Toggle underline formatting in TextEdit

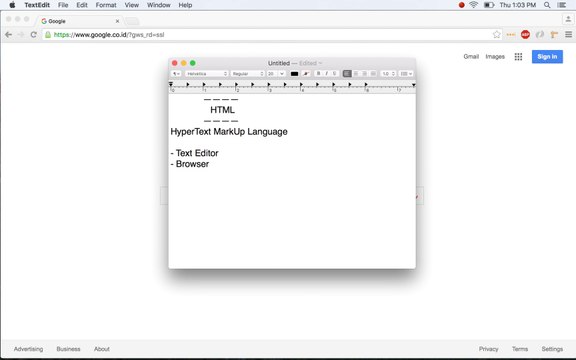coord(335,74)
